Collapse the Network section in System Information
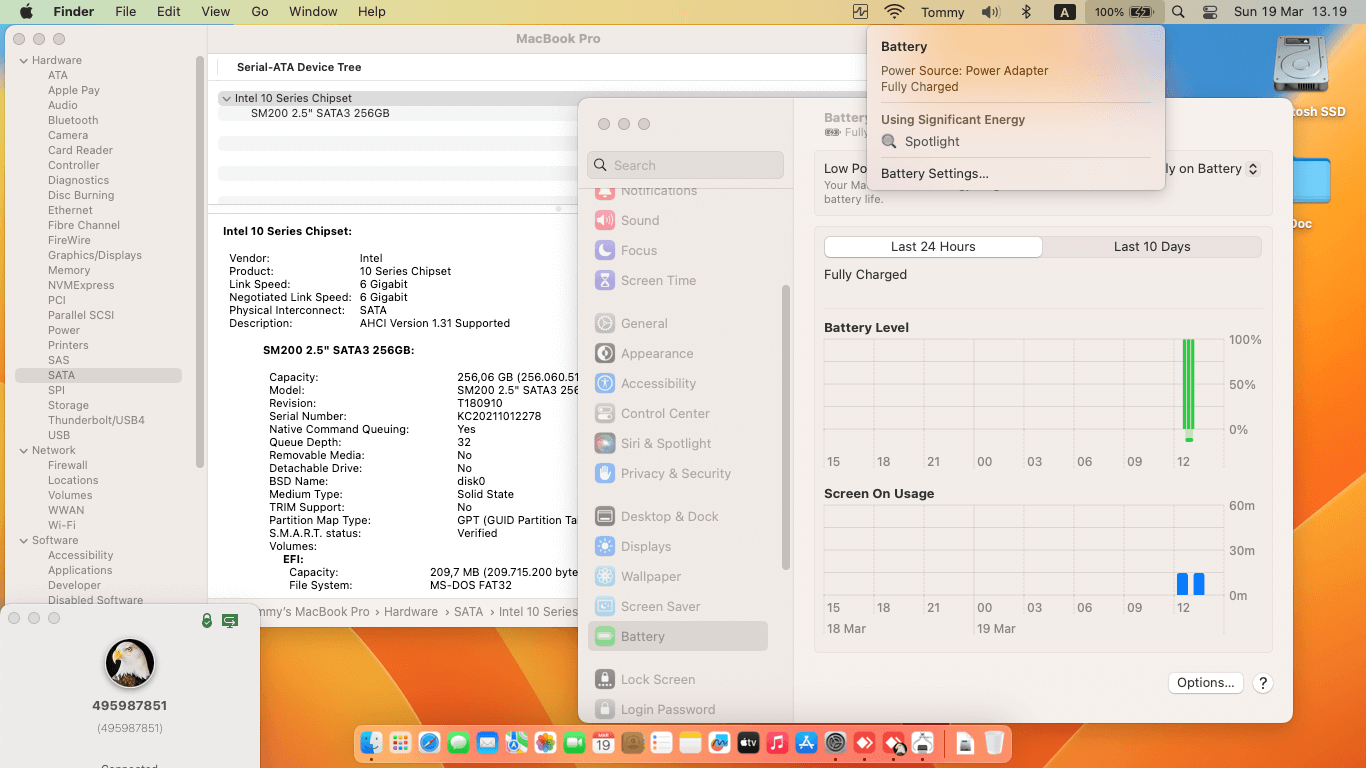 [23, 451]
